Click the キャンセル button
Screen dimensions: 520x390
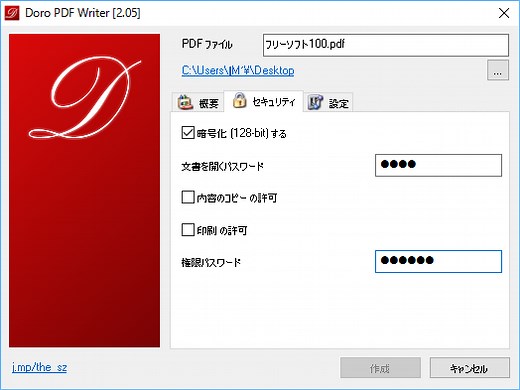click(470, 368)
